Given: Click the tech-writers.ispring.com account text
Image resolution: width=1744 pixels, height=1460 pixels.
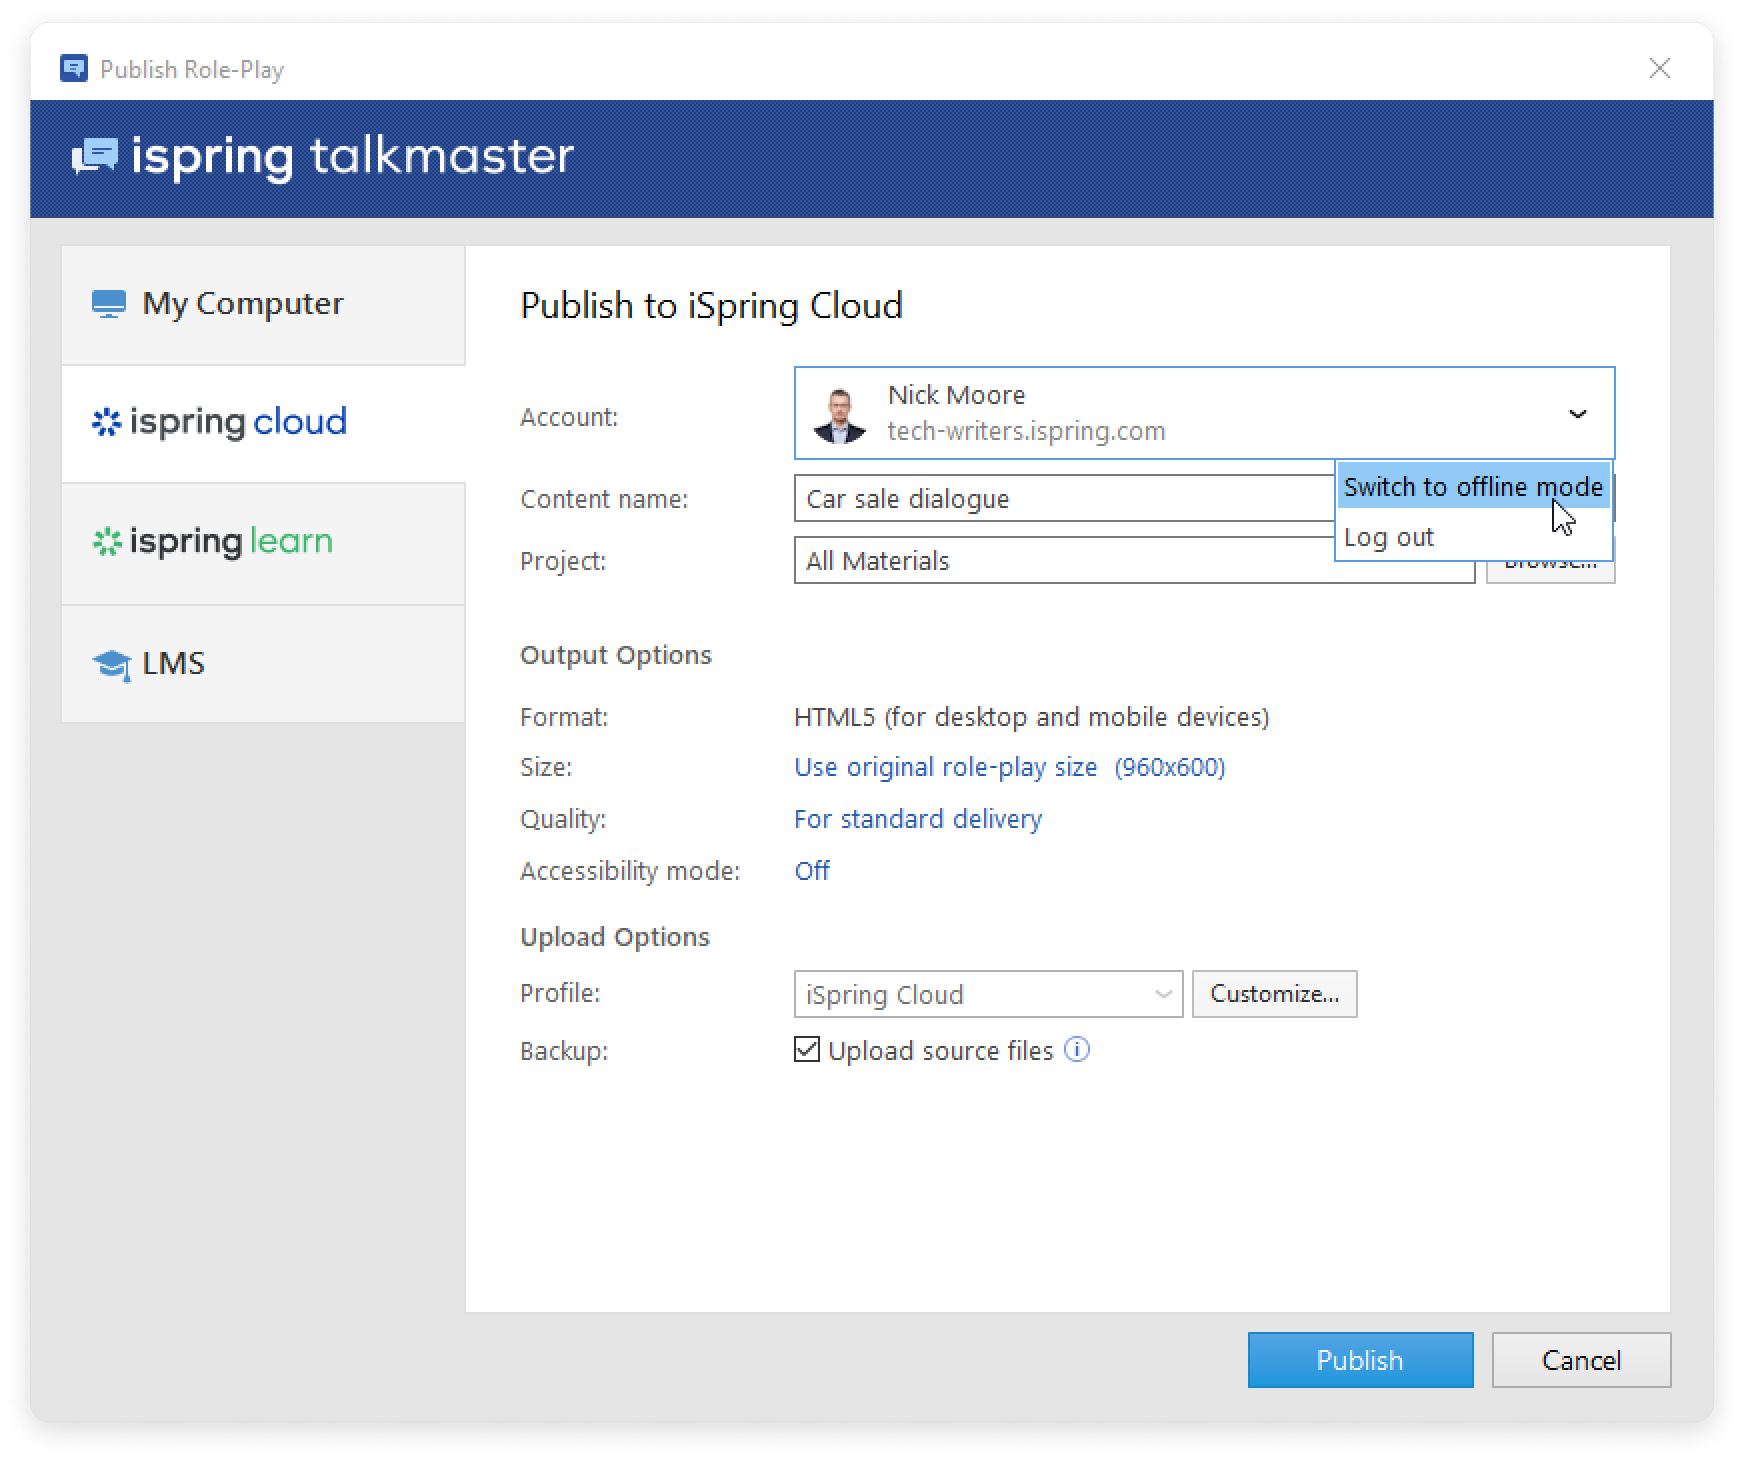Looking at the screenshot, I should [1026, 431].
